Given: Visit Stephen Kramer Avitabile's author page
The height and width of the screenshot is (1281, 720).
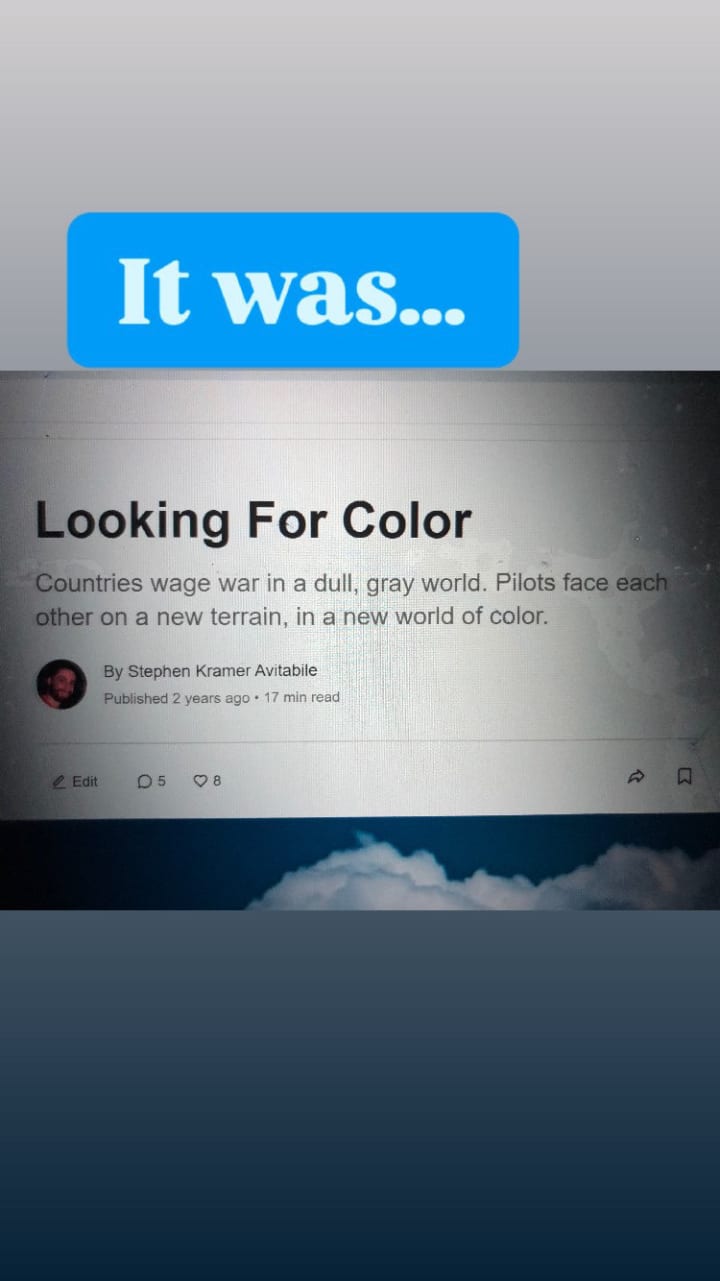Looking at the screenshot, I should 222,671.
